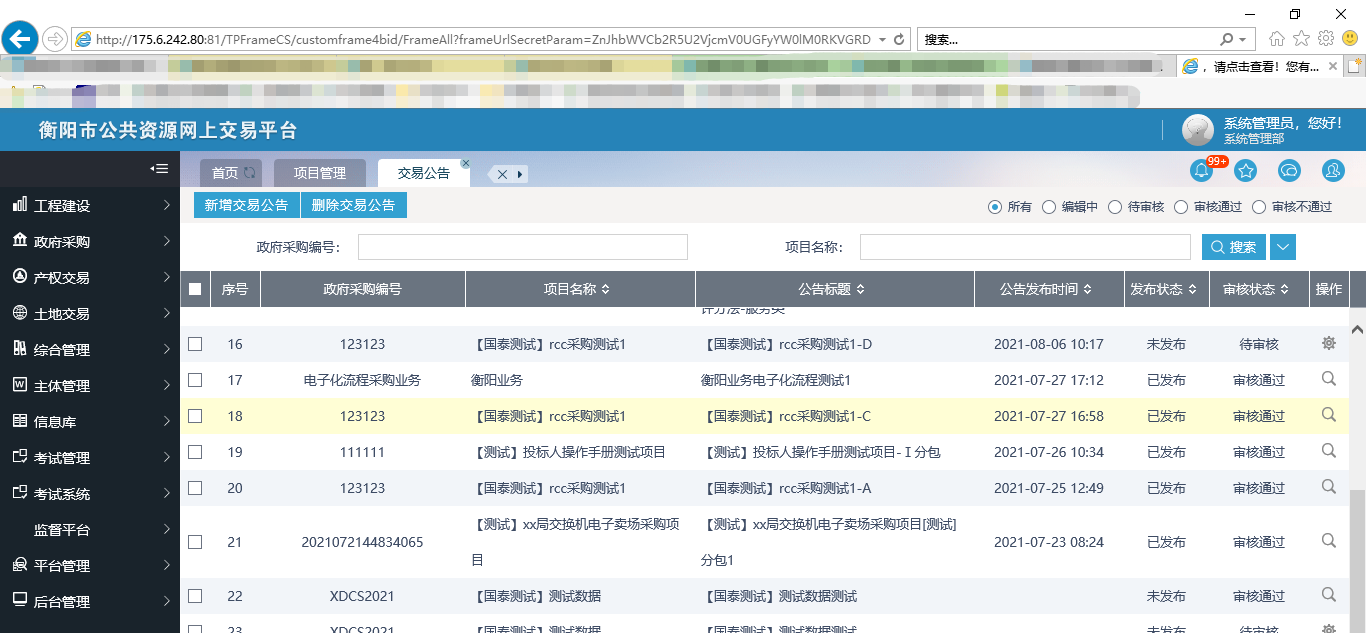Check the checkbox for row 20
Screen dimensions: 1366x633
pos(195,488)
